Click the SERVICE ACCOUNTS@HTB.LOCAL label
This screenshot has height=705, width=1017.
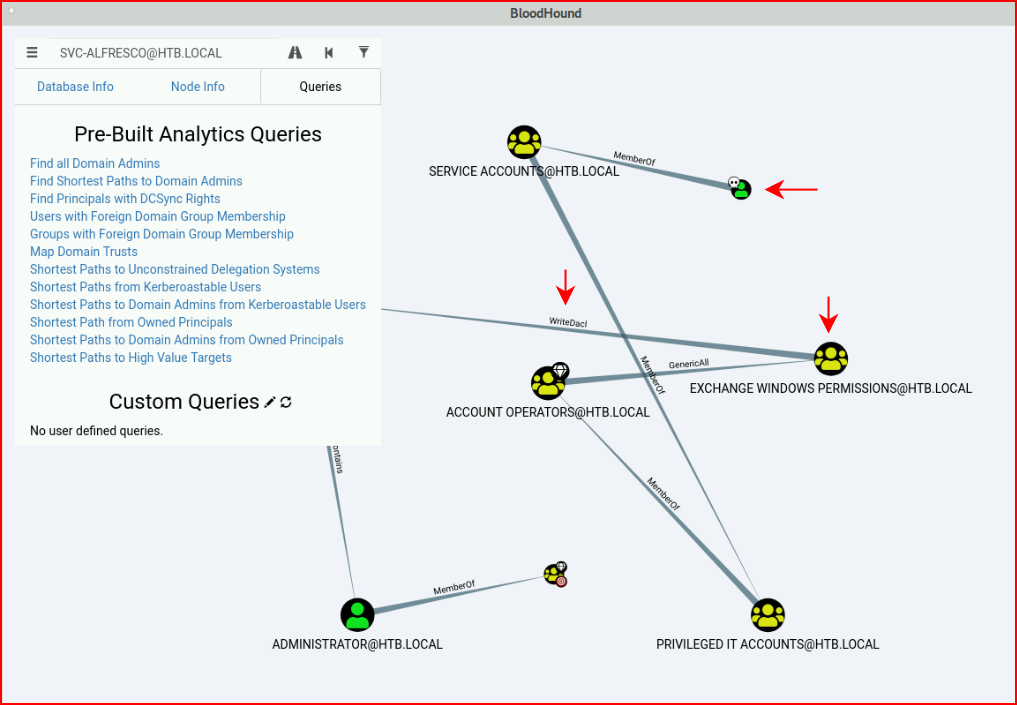[524, 172]
